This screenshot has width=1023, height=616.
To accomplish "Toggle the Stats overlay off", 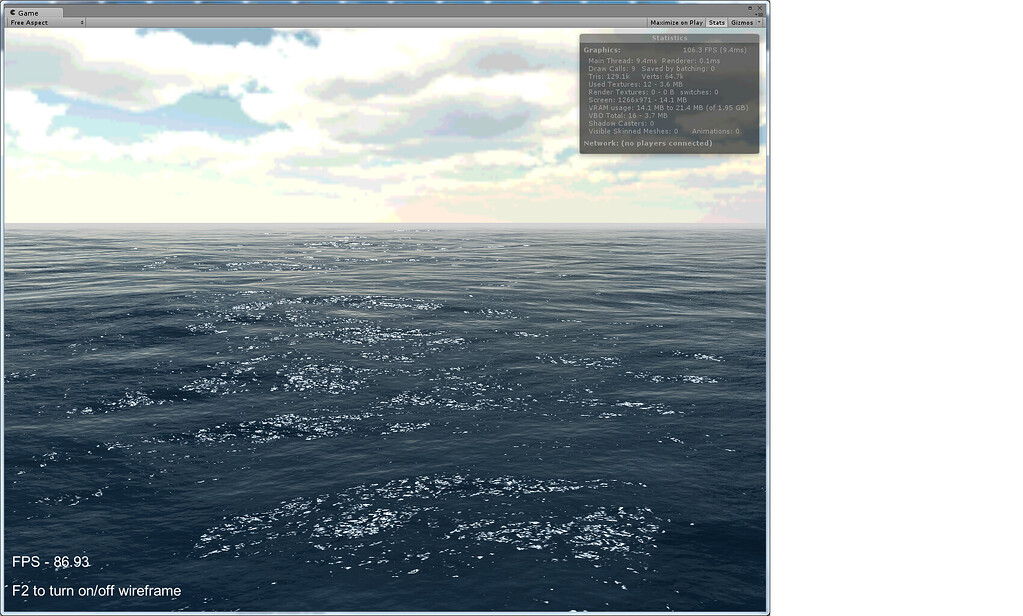I will click(715, 21).
